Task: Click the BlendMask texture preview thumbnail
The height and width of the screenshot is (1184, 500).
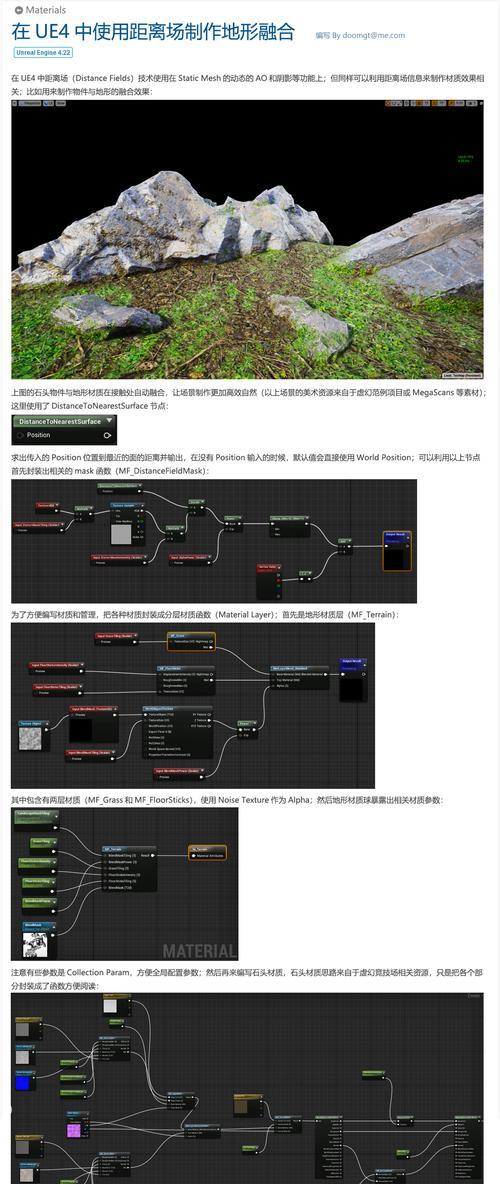Action: click(35, 945)
